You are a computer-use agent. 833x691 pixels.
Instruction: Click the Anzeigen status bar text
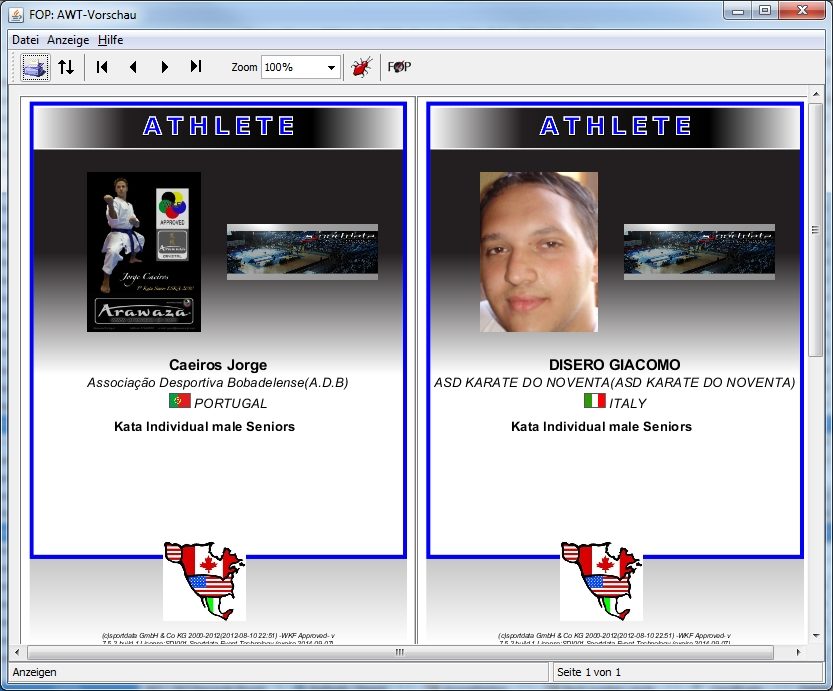35,672
